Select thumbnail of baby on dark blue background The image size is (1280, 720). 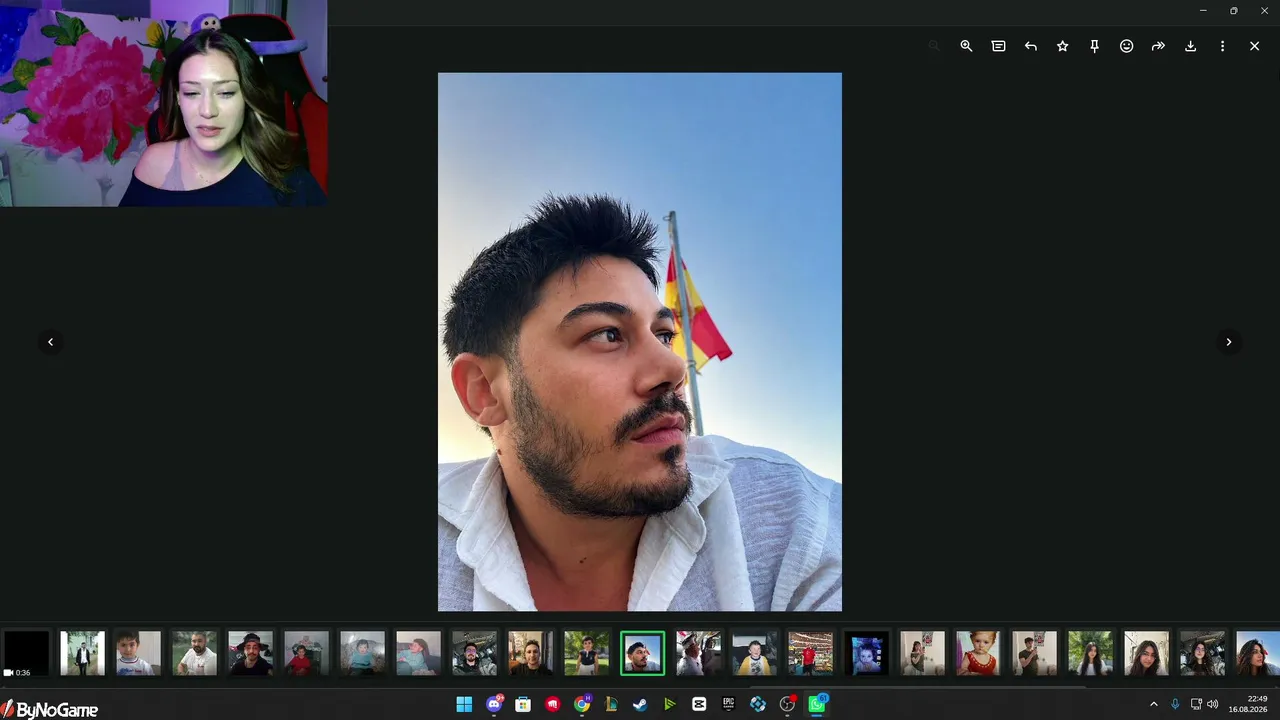pyautogui.click(x=866, y=653)
